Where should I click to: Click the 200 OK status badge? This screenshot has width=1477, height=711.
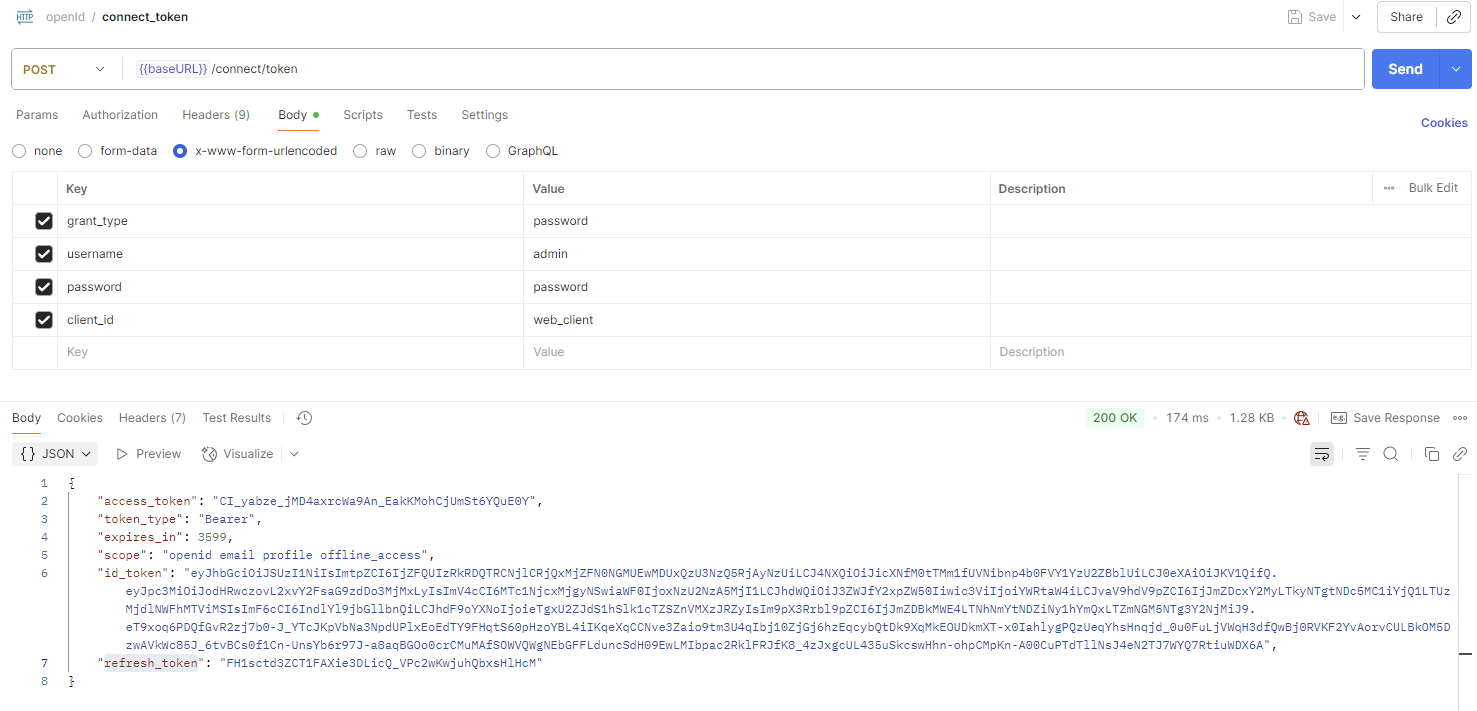point(1115,418)
